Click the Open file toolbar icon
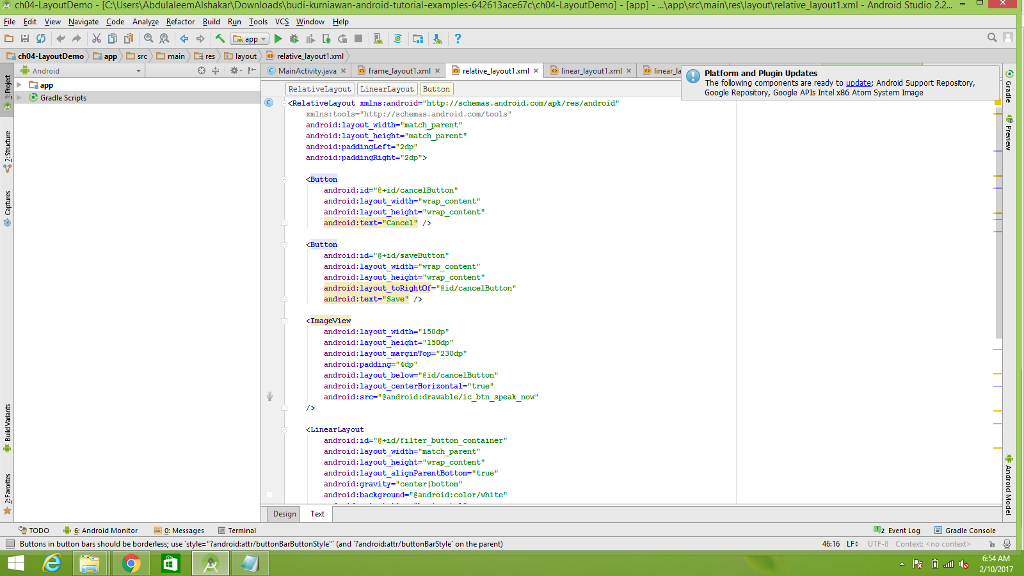1024x576 pixels. (x=9, y=39)
